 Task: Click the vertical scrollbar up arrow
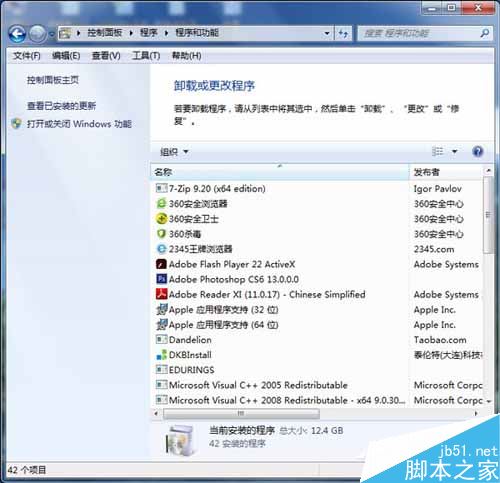point(488,171)
